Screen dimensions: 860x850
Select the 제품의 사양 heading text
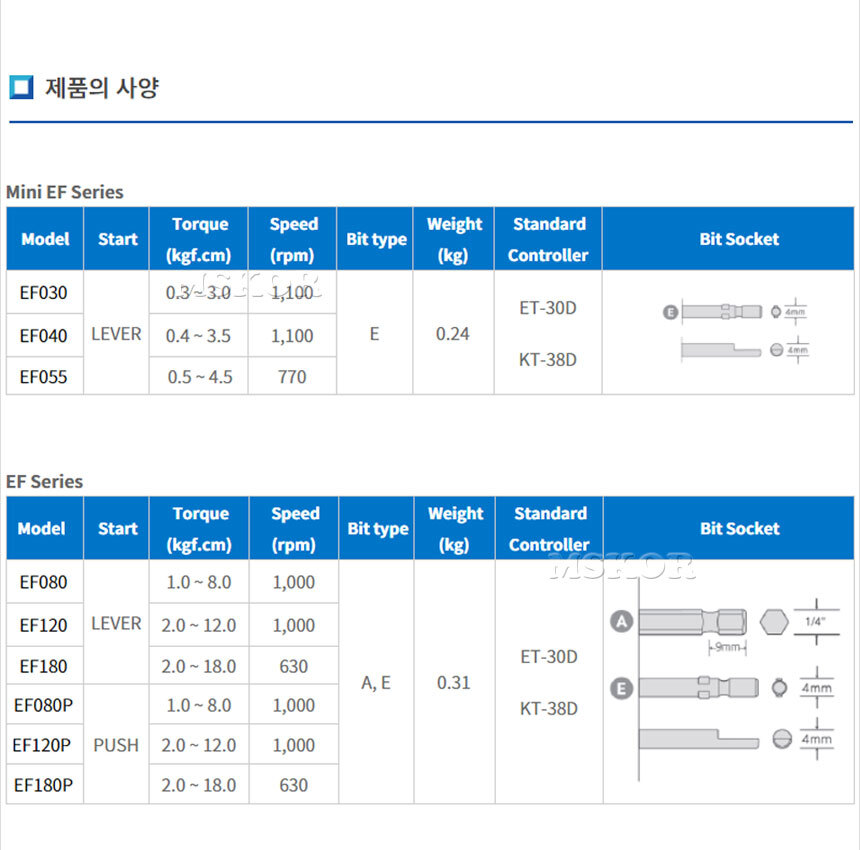tap(102, 87)
